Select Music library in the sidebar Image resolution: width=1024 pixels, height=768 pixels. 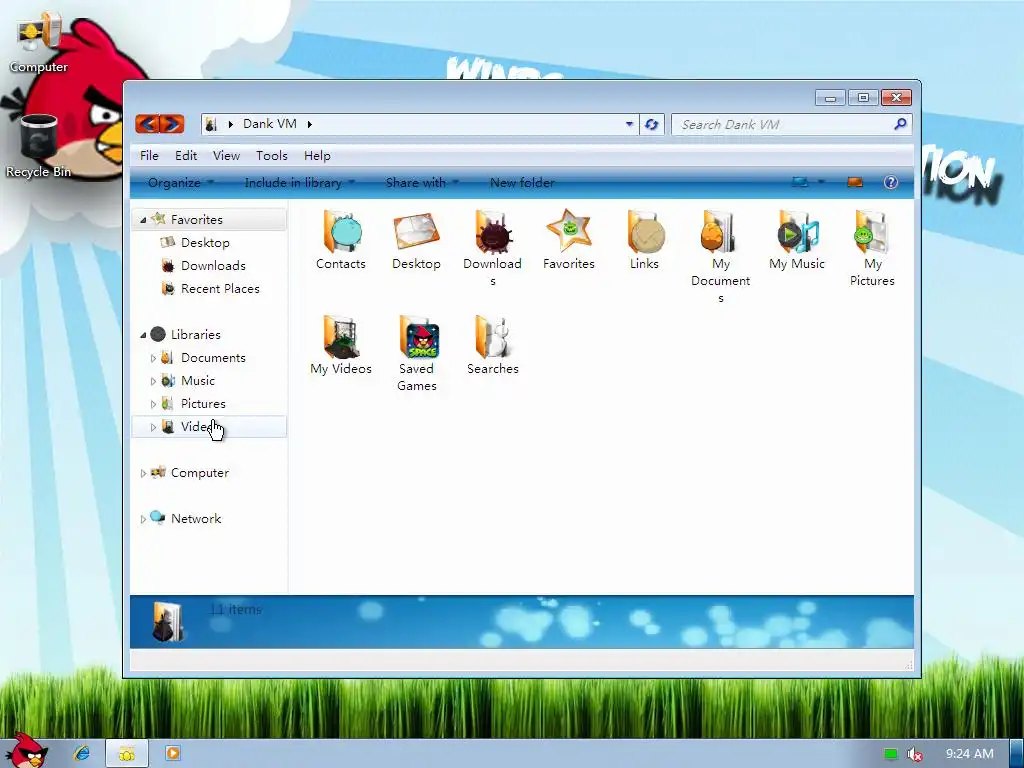[197, 381]
